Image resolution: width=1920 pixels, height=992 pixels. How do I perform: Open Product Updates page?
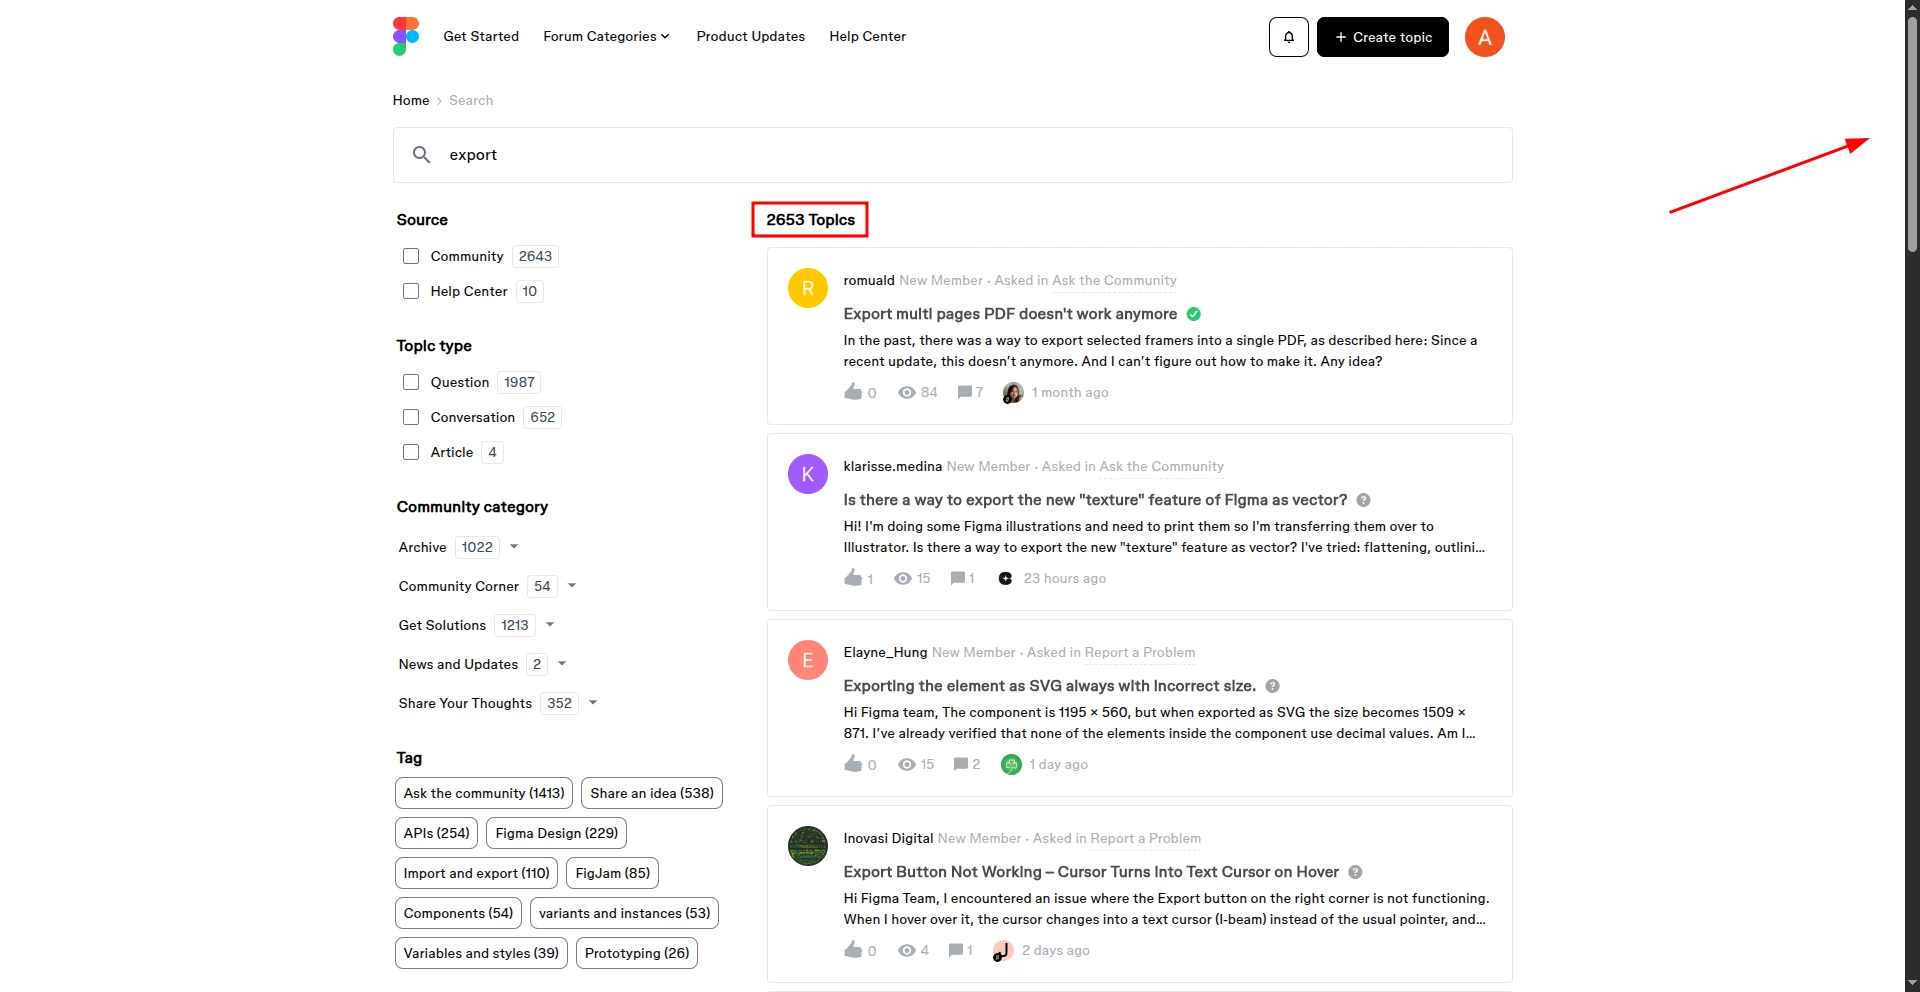(750, 36)
